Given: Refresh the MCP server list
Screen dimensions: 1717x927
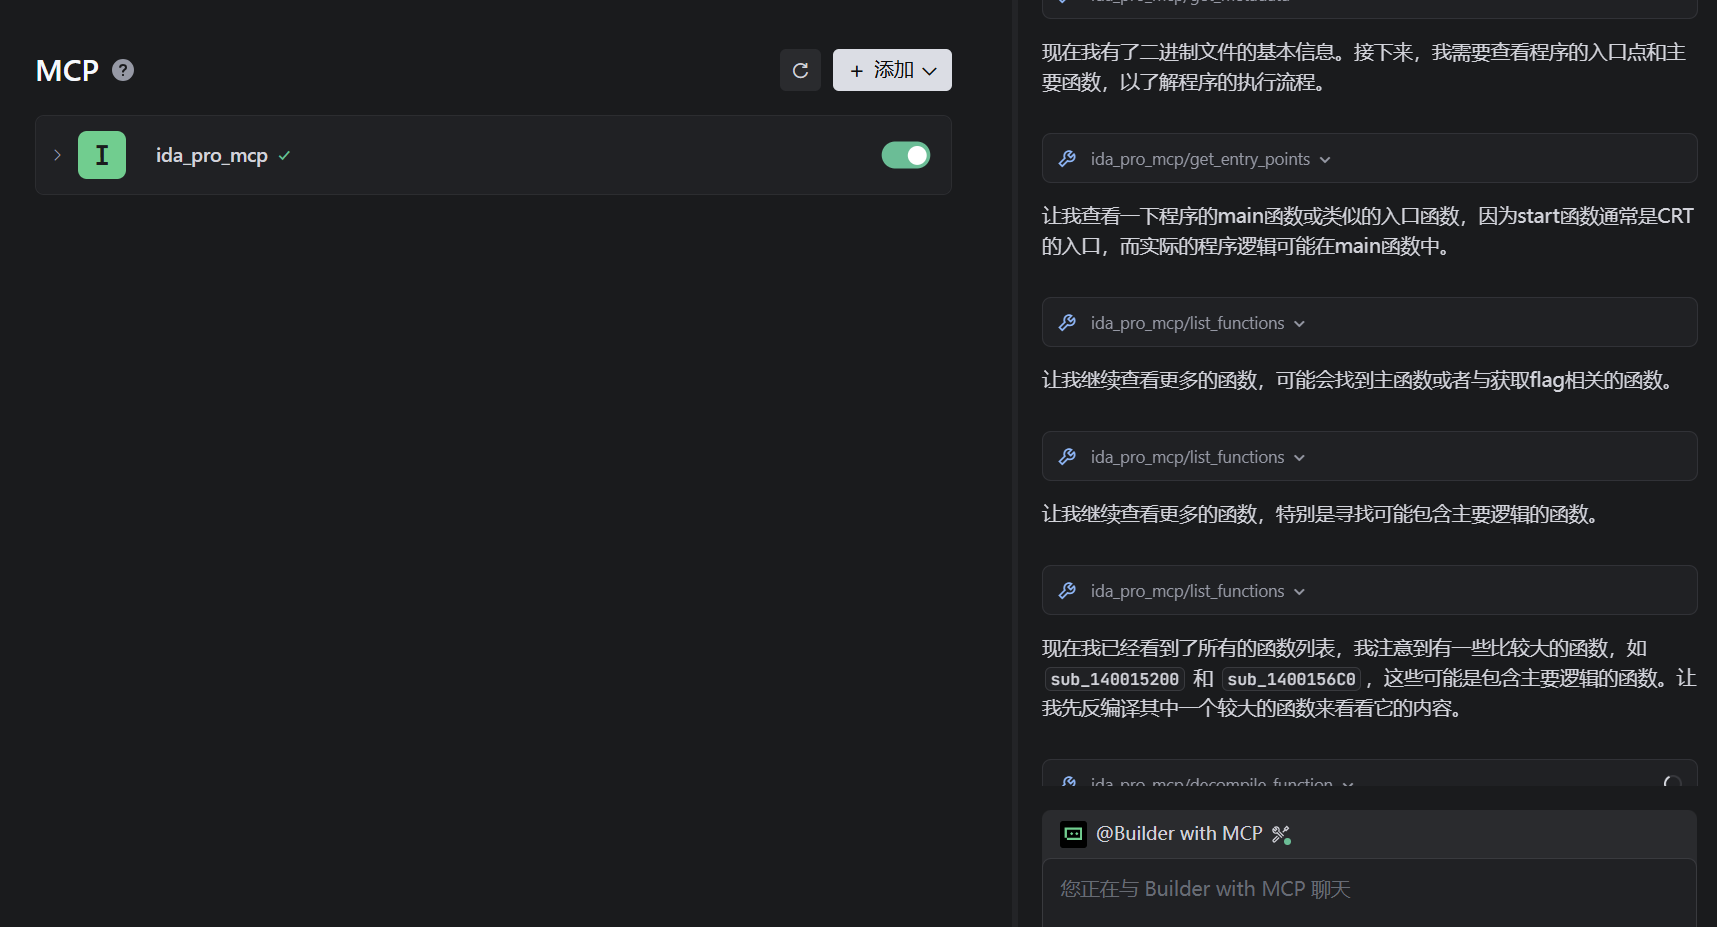Looking at the screenshot, I should 800,70.
